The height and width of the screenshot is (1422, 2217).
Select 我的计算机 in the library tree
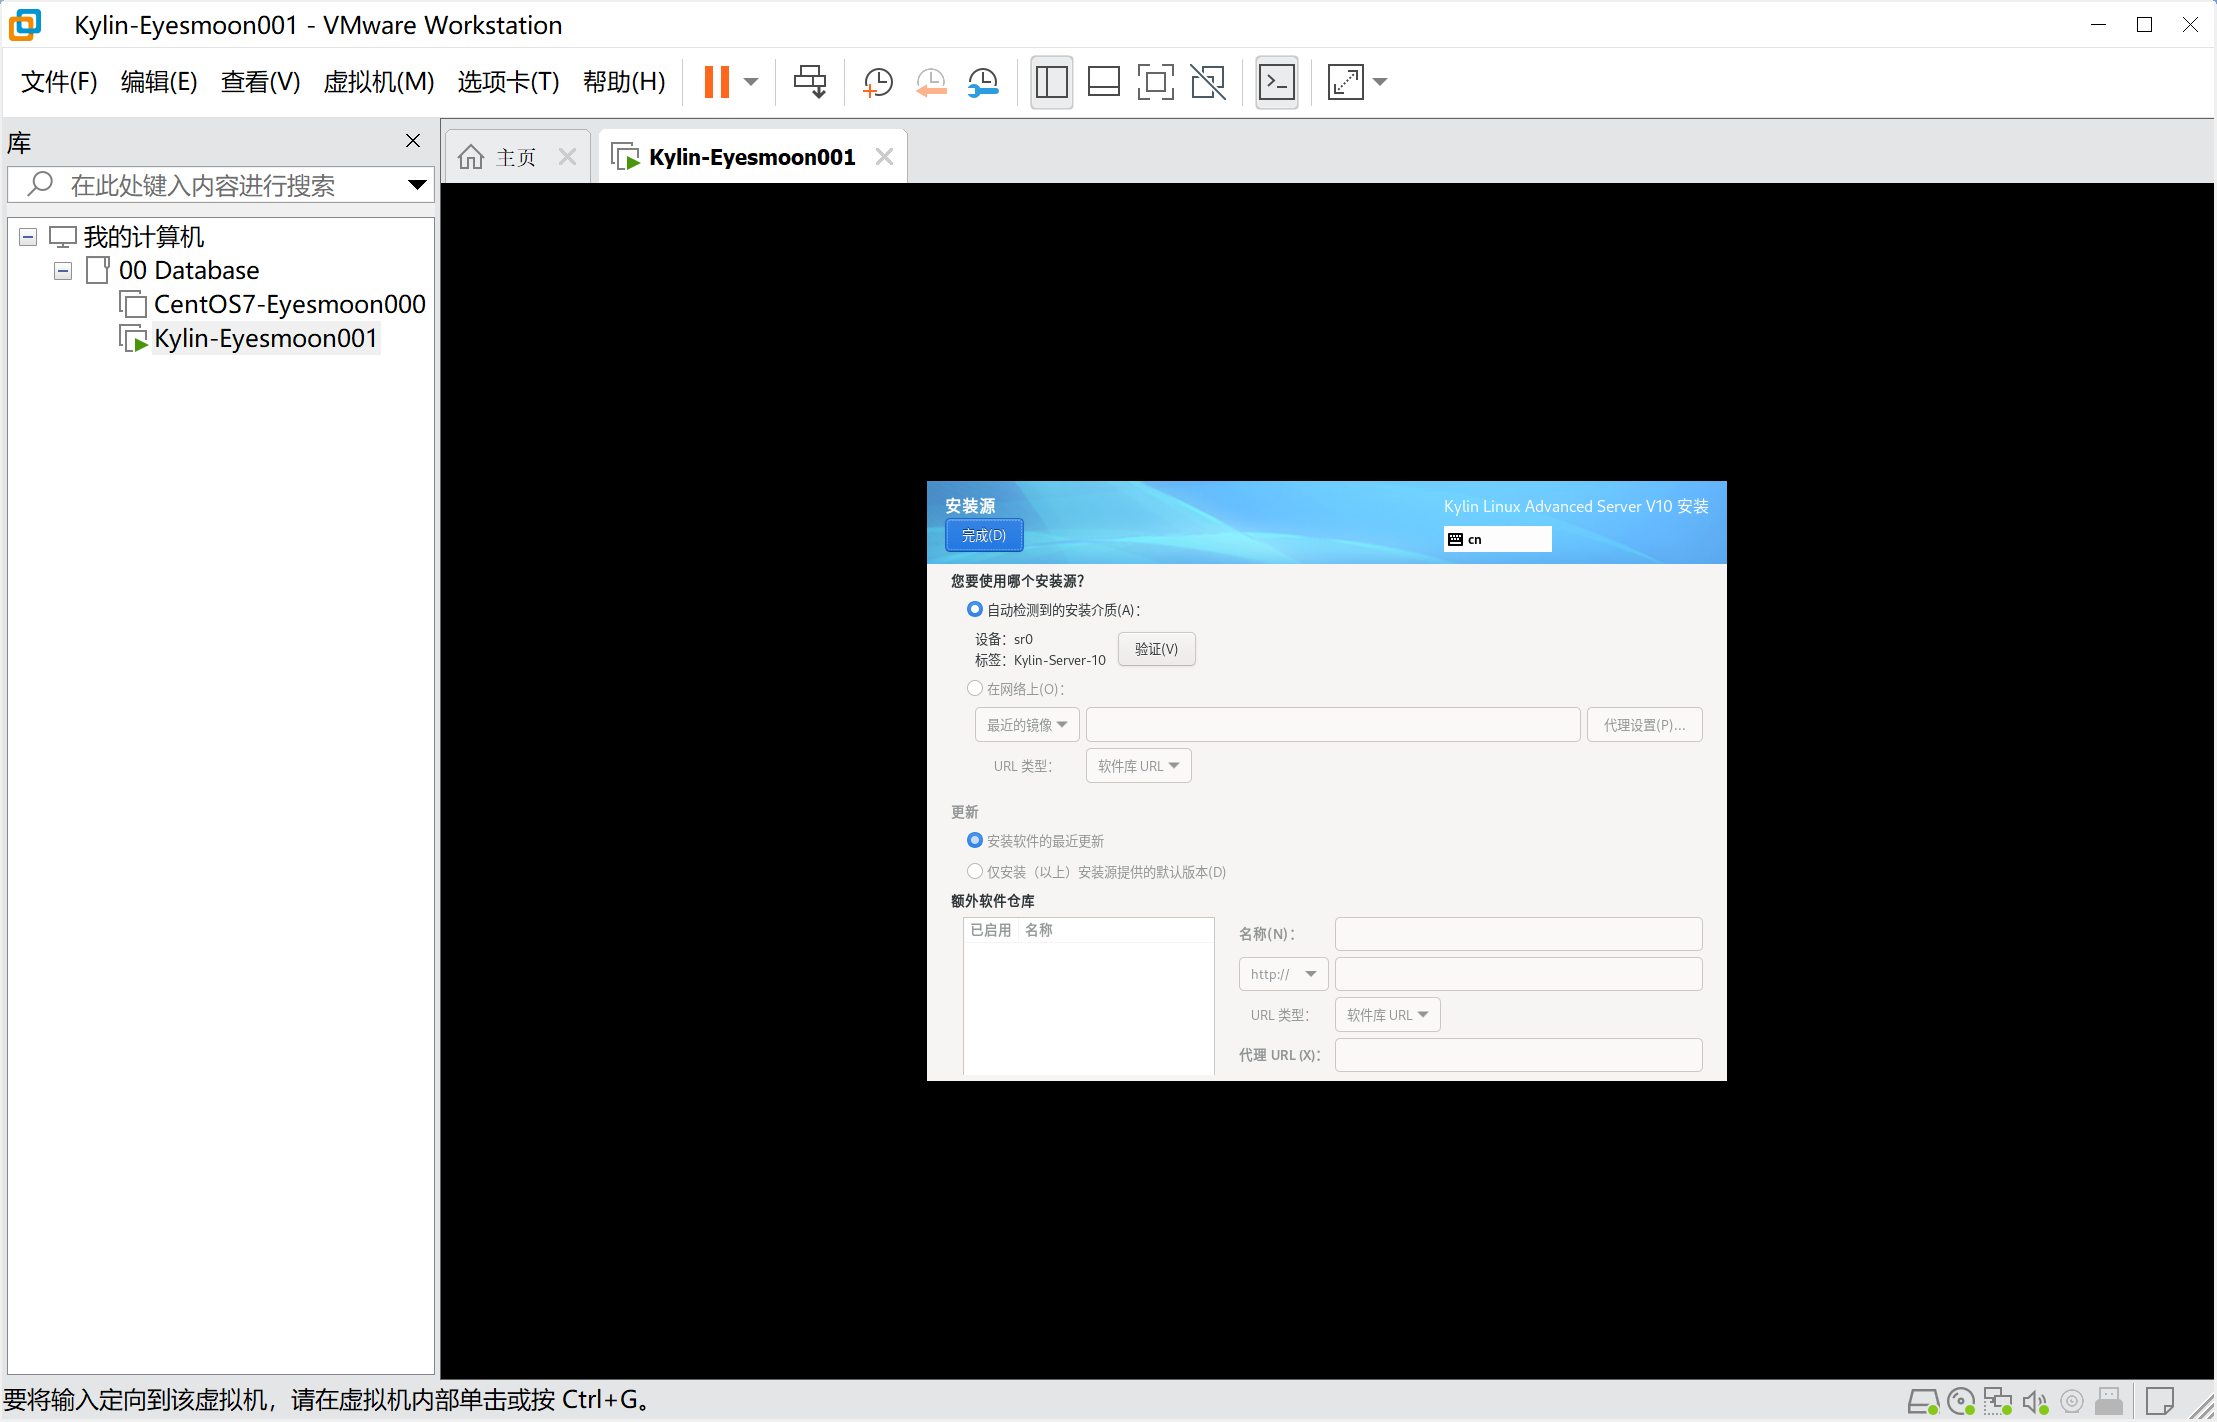pos(144,237)
